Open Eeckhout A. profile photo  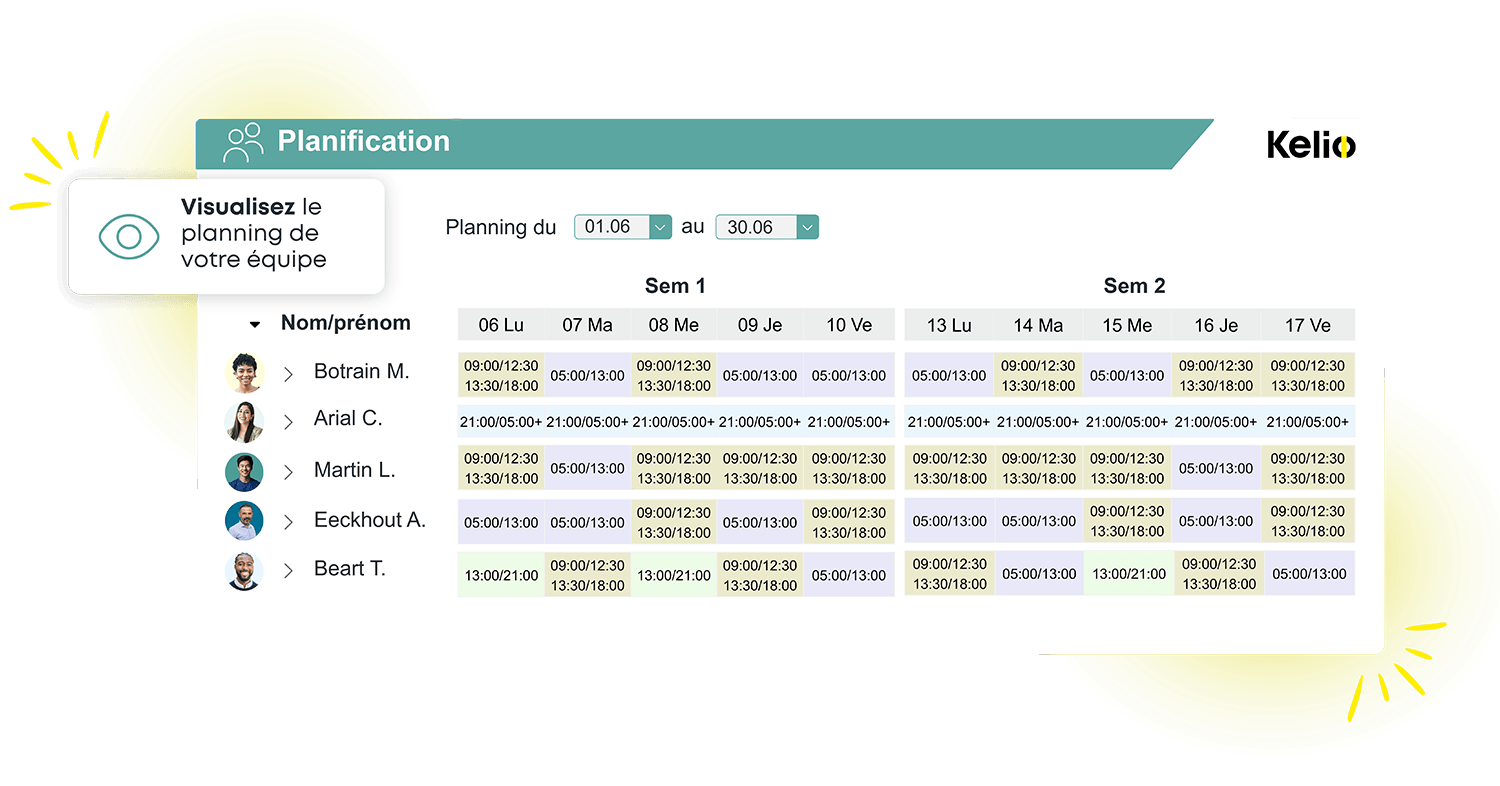[244, 521]
